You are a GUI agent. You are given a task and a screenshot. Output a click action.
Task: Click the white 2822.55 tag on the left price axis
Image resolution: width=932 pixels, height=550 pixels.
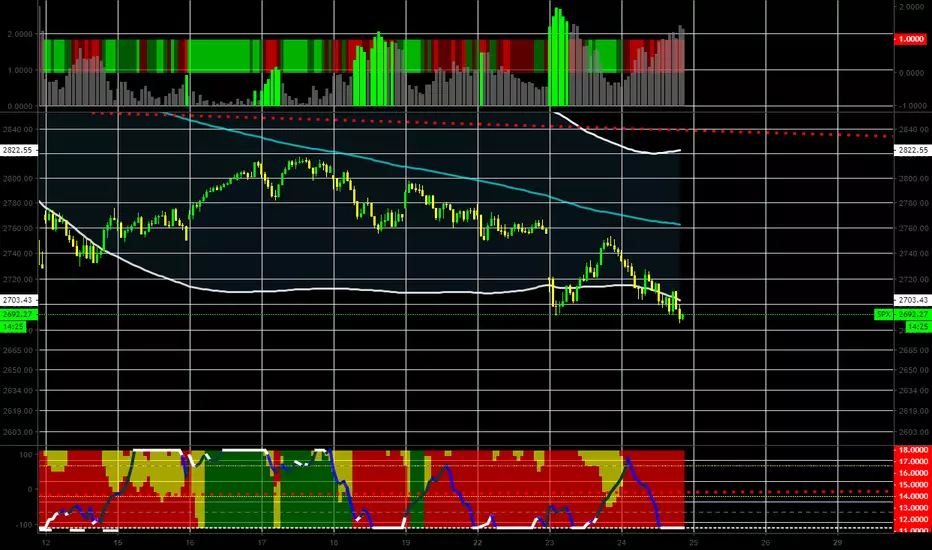click(18, 150)
